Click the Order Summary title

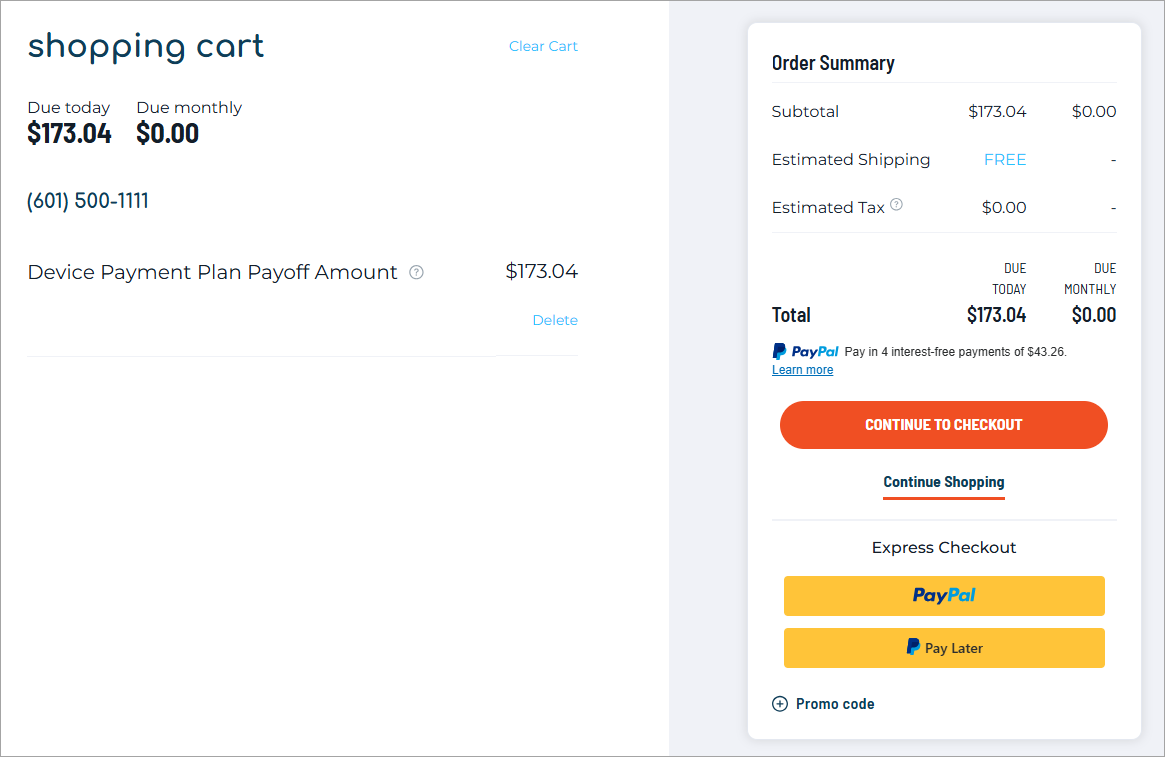[x=832, y=62]
